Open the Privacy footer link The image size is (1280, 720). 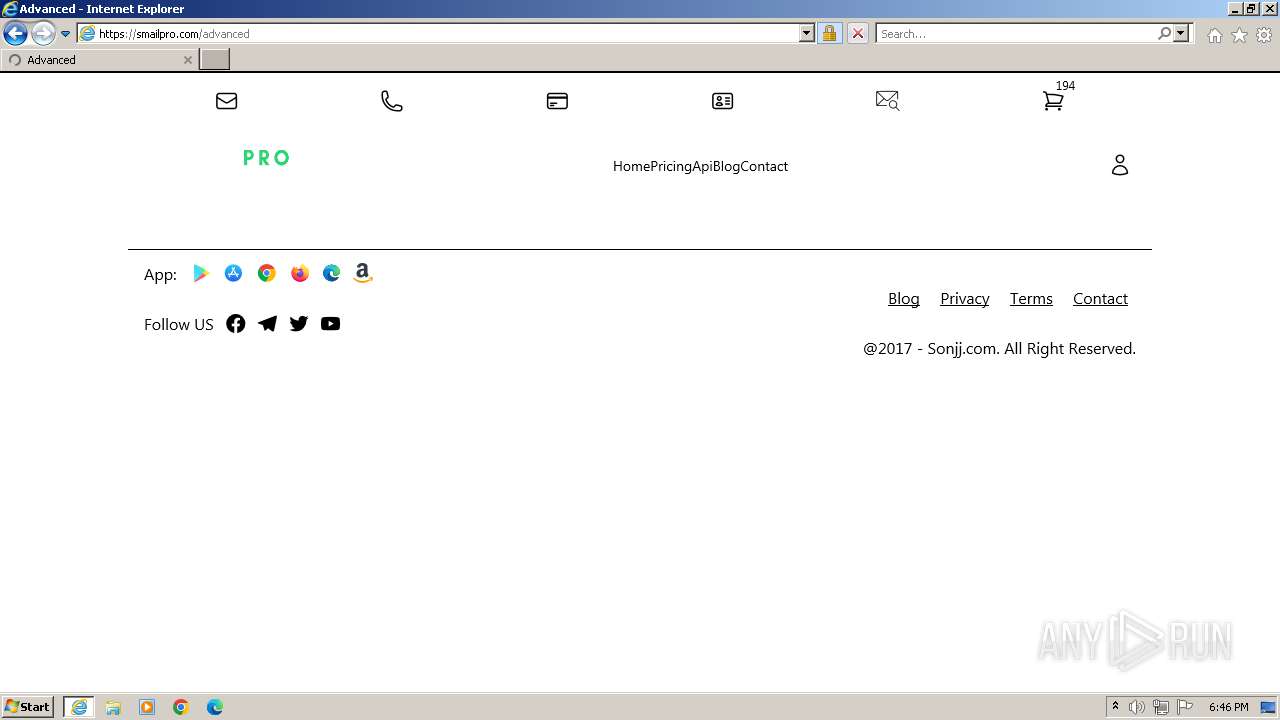coord(965,299)
